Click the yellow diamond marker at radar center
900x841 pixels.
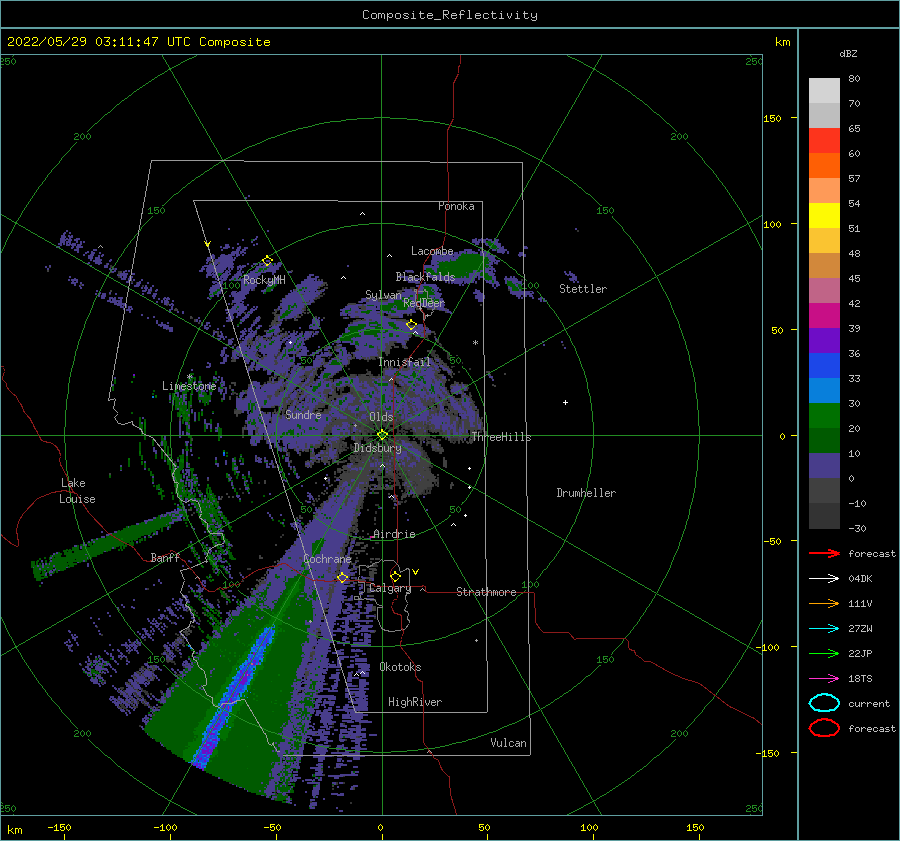point(382,435)
